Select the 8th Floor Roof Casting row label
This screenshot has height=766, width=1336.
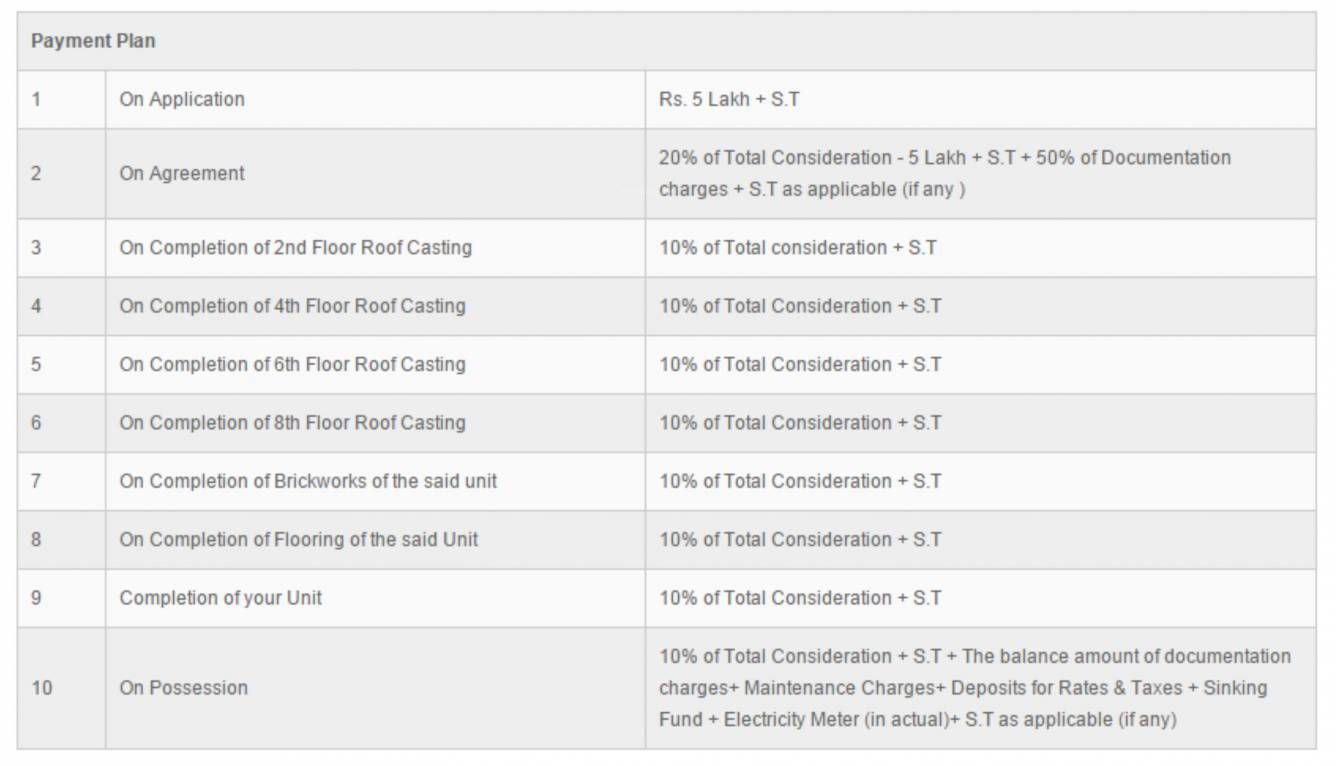292,422
